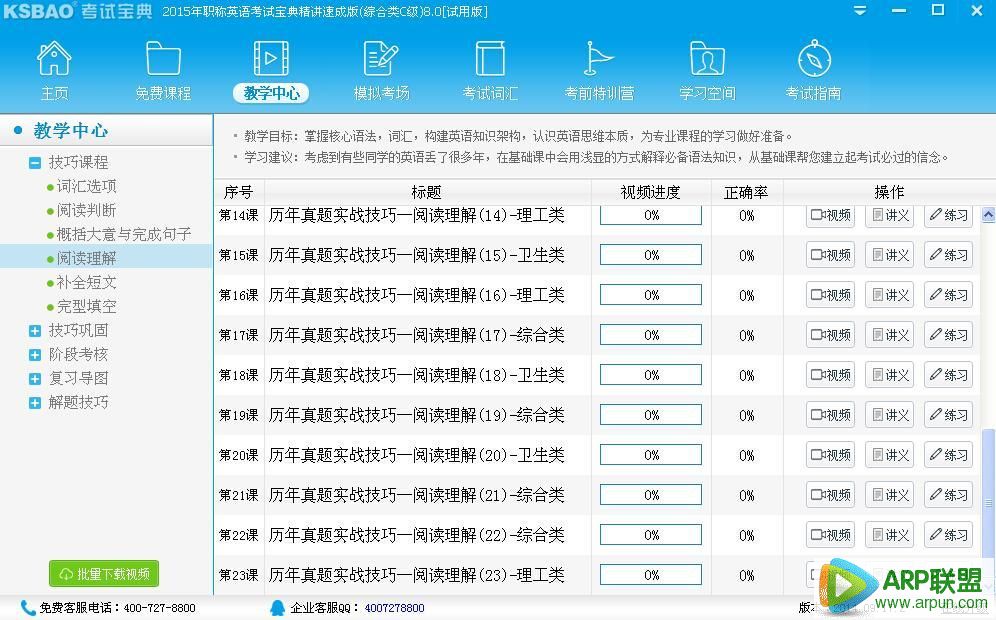
Task: Click the 0% accuracy value of 第16课
Action: pyautogui.click(x=746, y=295)
